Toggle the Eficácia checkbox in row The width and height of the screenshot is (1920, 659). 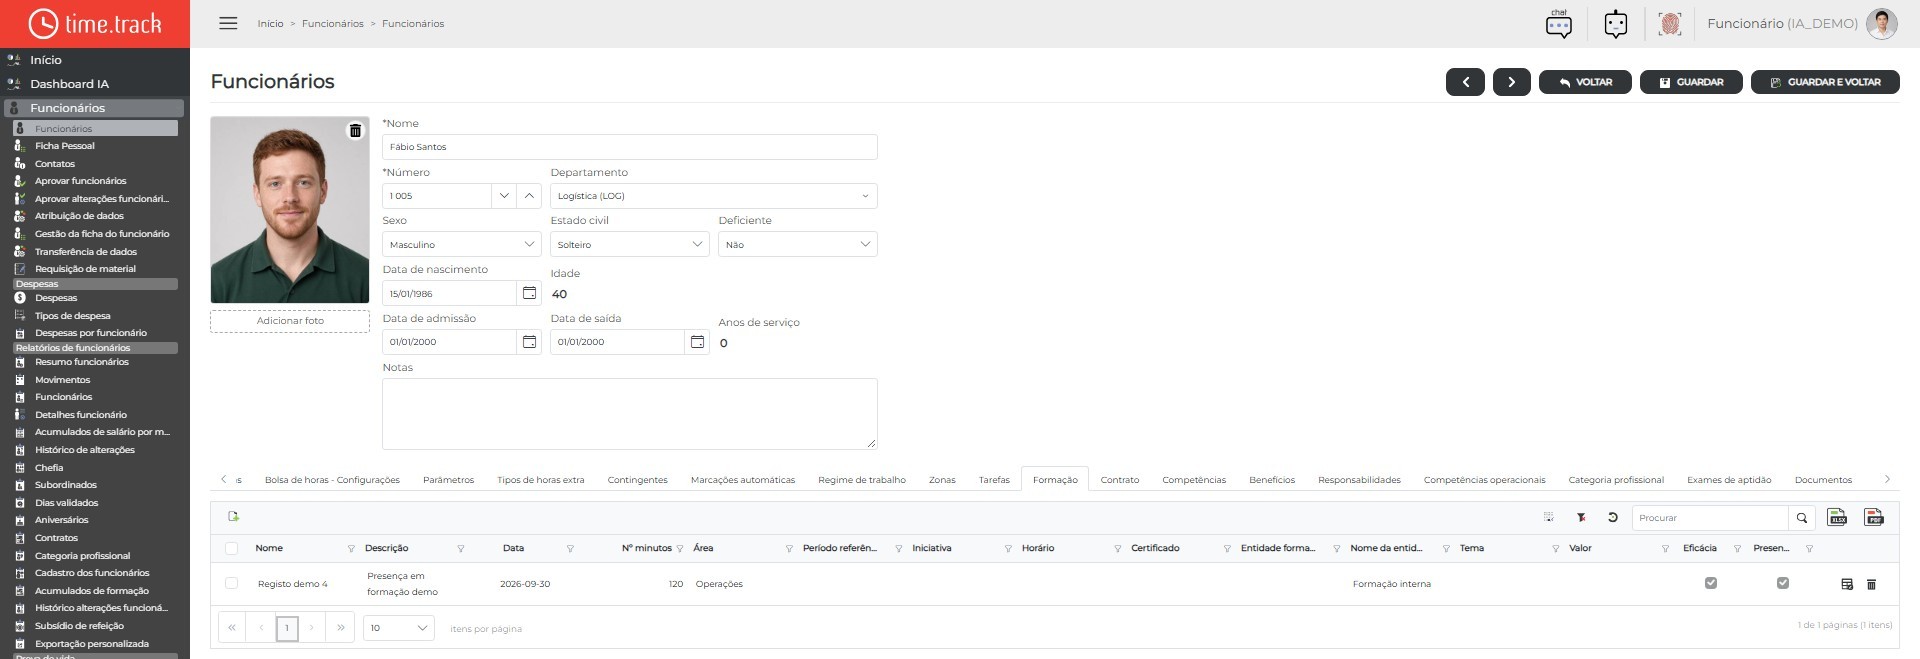1711,583
